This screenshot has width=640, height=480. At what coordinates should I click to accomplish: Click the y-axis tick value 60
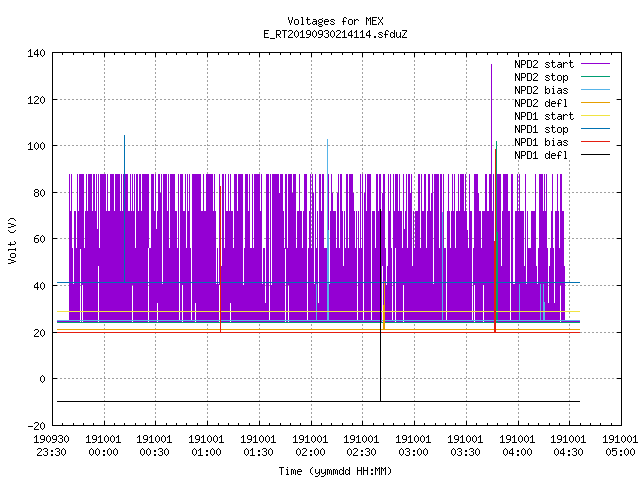tap(39, 239)
